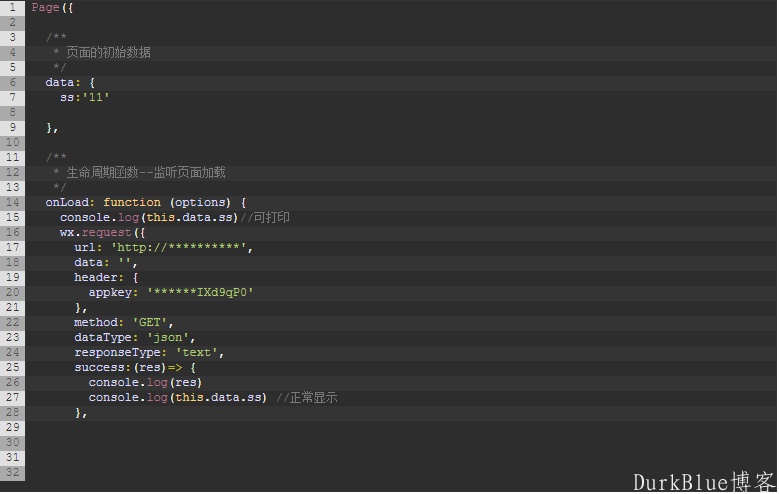The height and width of the screenshot is (494, 779).
Task: Click 'console.log(this.data.ss)' on line 15
Action: point(149,217)
